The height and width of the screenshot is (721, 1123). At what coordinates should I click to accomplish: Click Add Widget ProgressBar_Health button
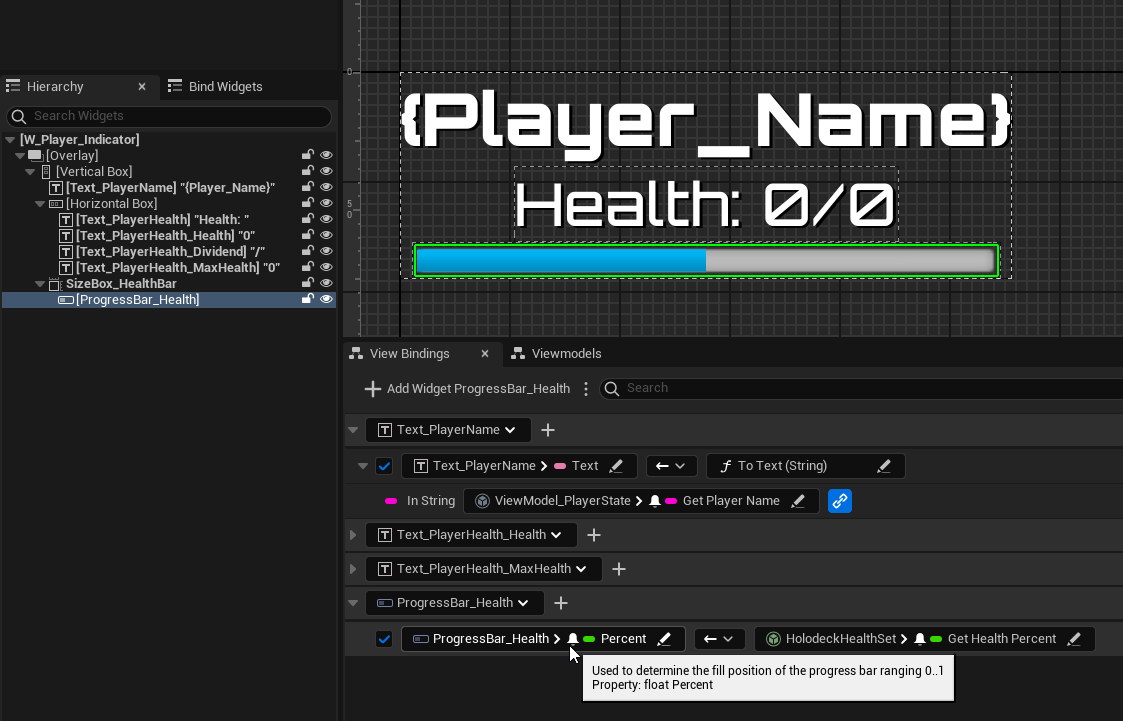tap(467, 389)
